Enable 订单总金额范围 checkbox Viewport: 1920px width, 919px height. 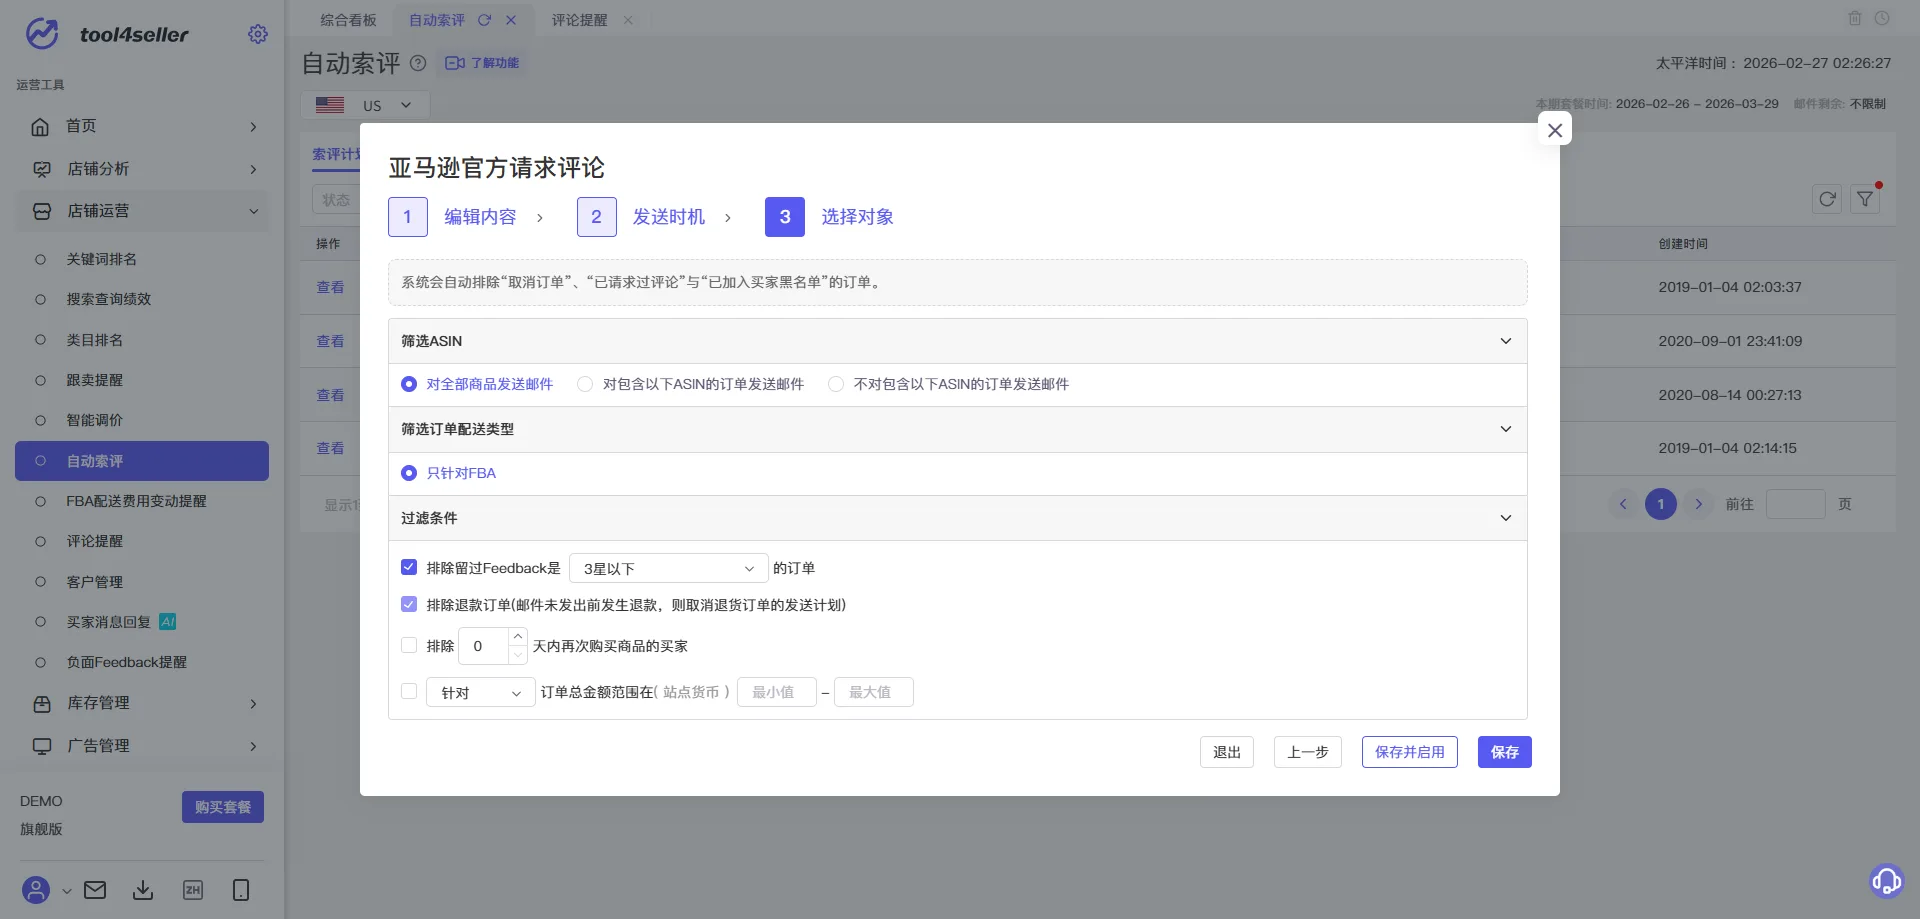(409, 691)
